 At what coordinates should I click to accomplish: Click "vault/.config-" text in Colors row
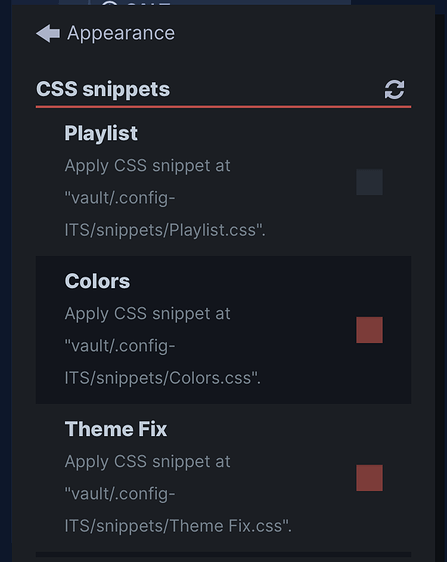click(x=120, y=346)
